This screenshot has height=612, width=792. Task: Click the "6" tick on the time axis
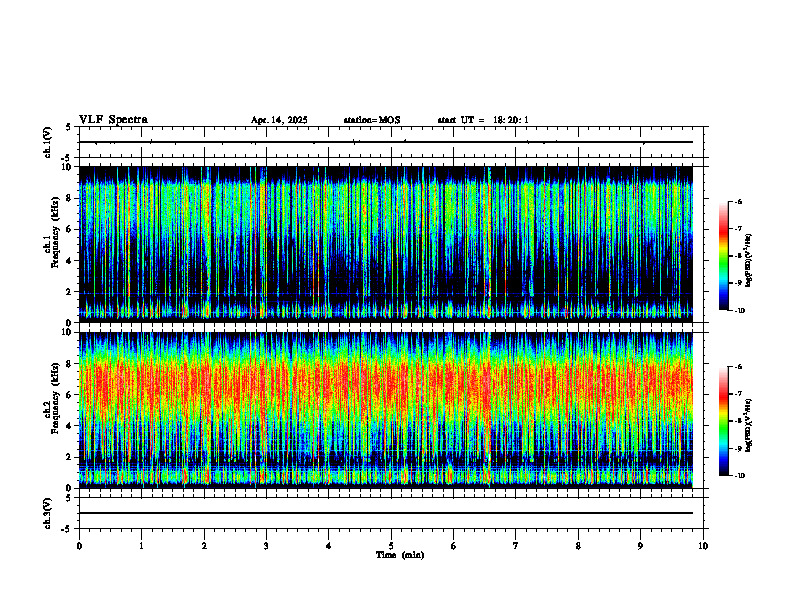click(x=454, y=546)
